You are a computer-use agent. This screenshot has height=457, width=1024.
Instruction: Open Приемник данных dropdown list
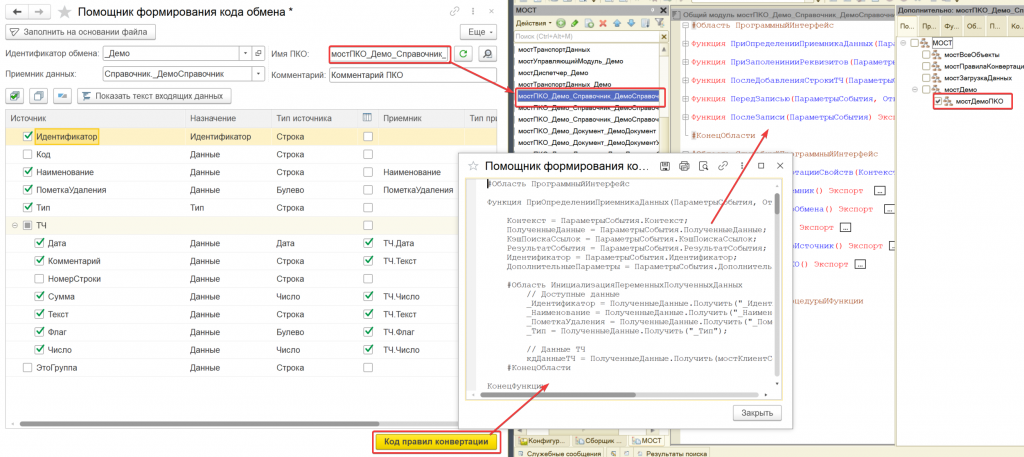[x=259, y=74]
